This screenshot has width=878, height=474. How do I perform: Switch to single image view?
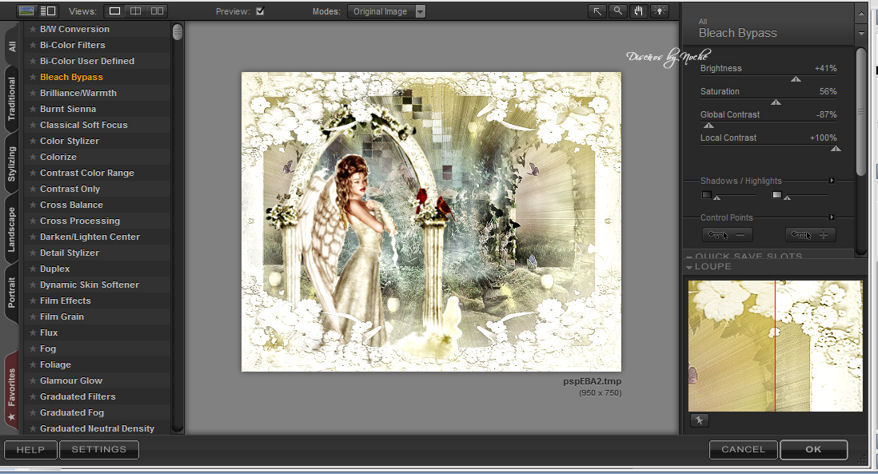pos(115,11)
